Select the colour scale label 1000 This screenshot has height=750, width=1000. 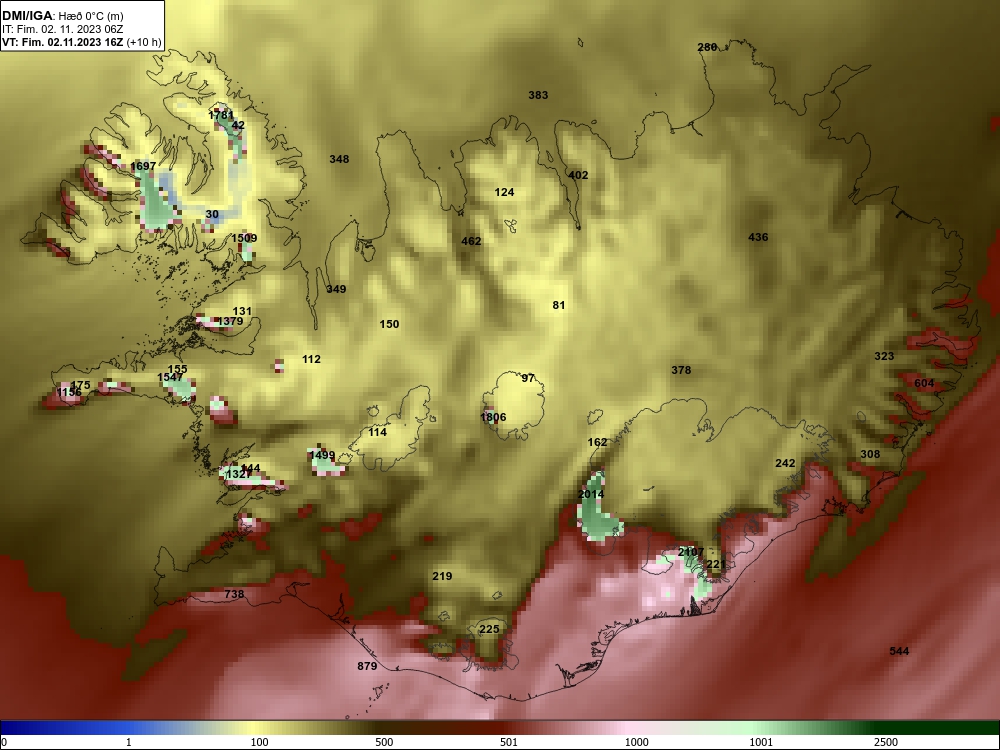pos(637,742)
